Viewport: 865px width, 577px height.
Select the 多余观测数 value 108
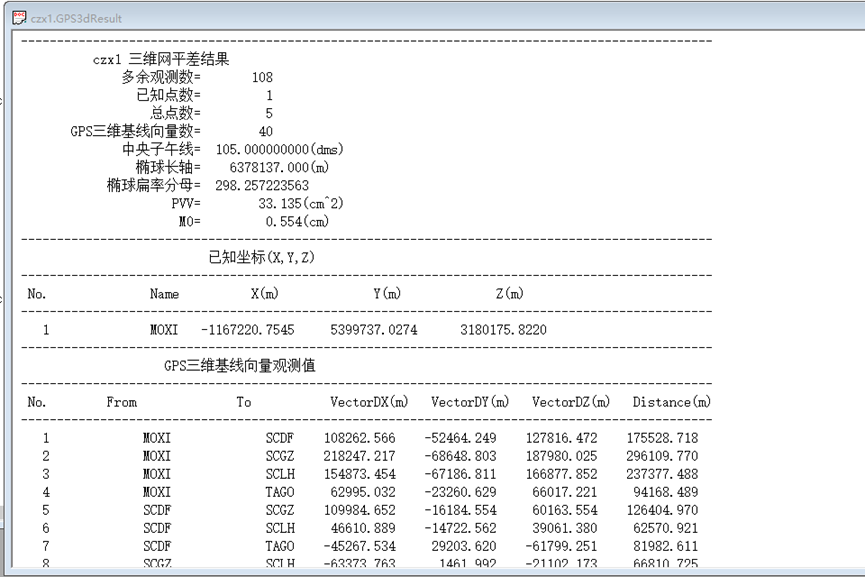(260, 76)
